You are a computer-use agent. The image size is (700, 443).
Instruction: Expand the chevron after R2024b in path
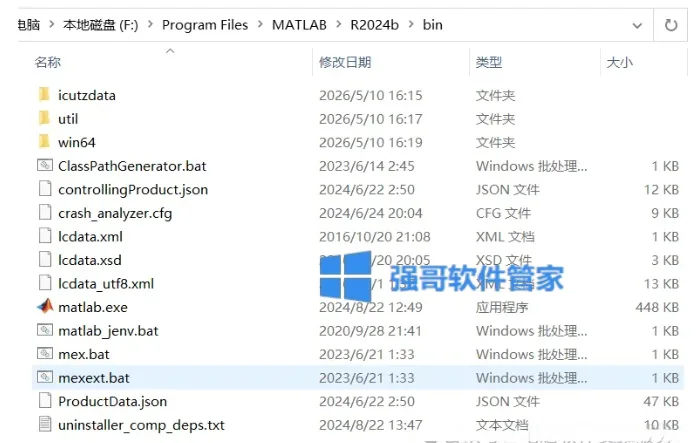click(x=411, y=25)
